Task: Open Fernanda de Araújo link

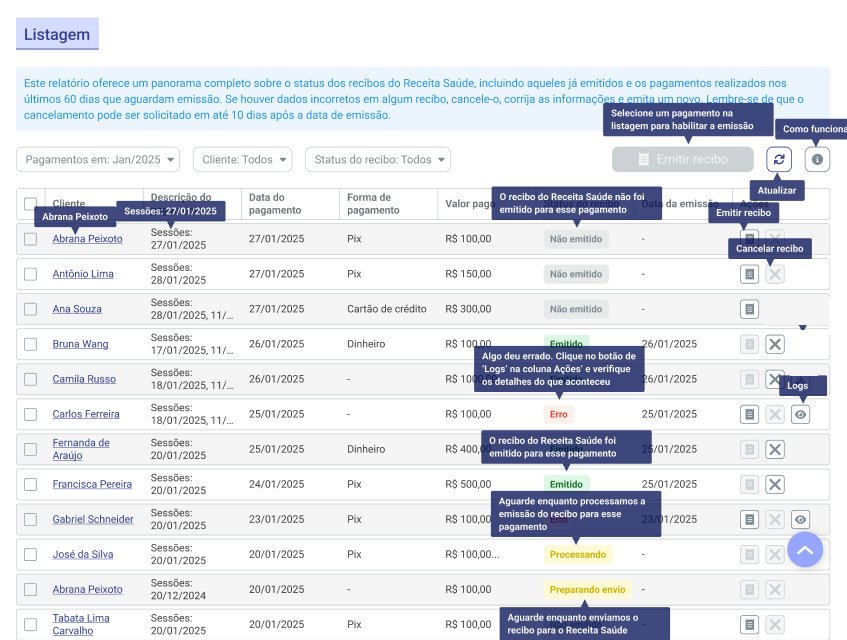Action: click(81, 449)
